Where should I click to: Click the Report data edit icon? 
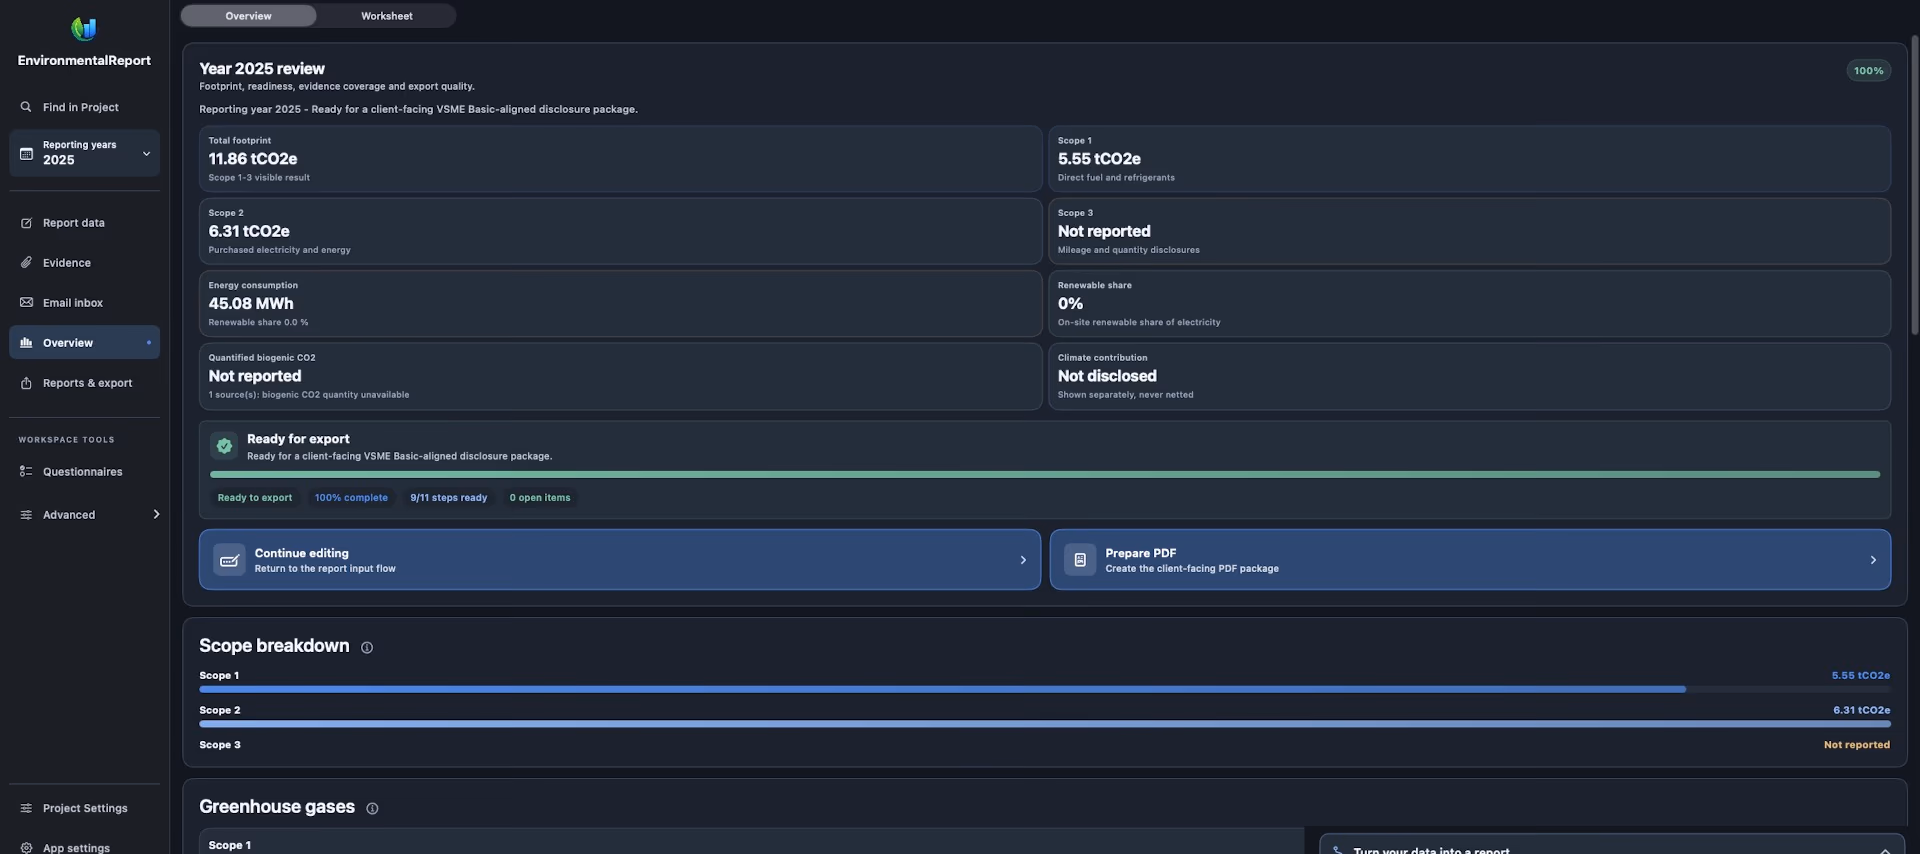[x=26, y=223]
